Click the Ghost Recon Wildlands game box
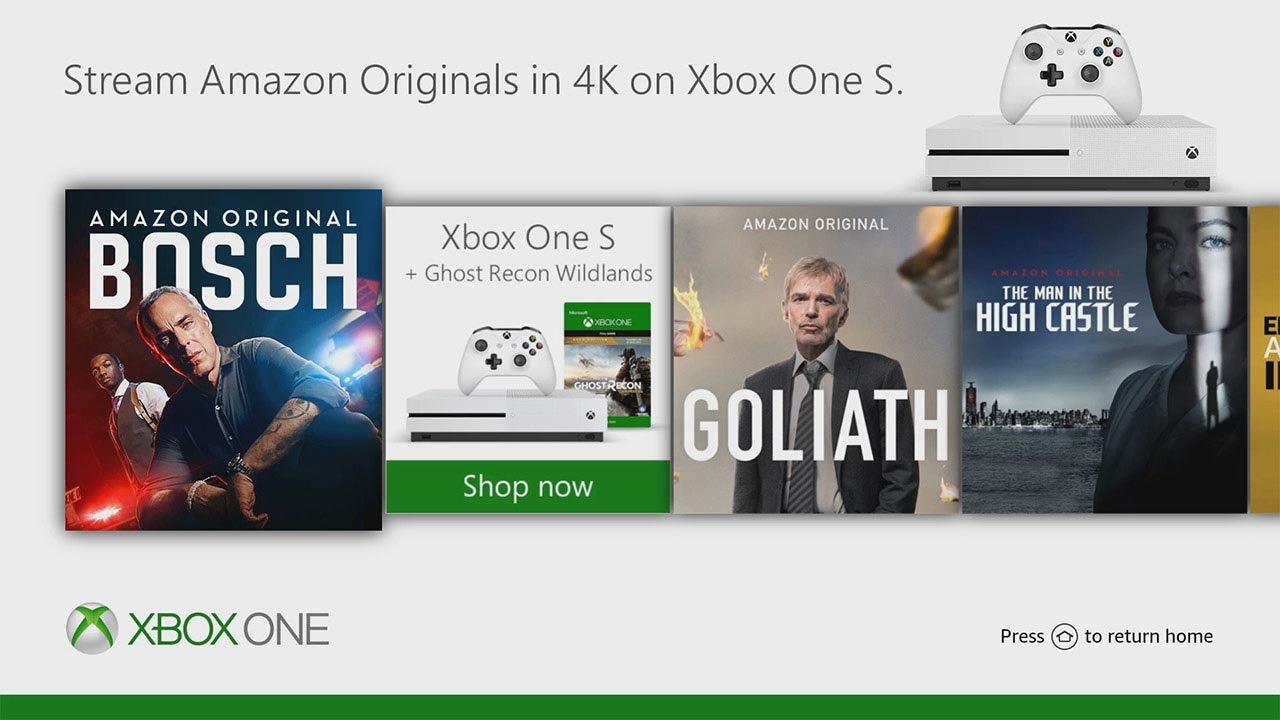 click(x=607, y=365)
